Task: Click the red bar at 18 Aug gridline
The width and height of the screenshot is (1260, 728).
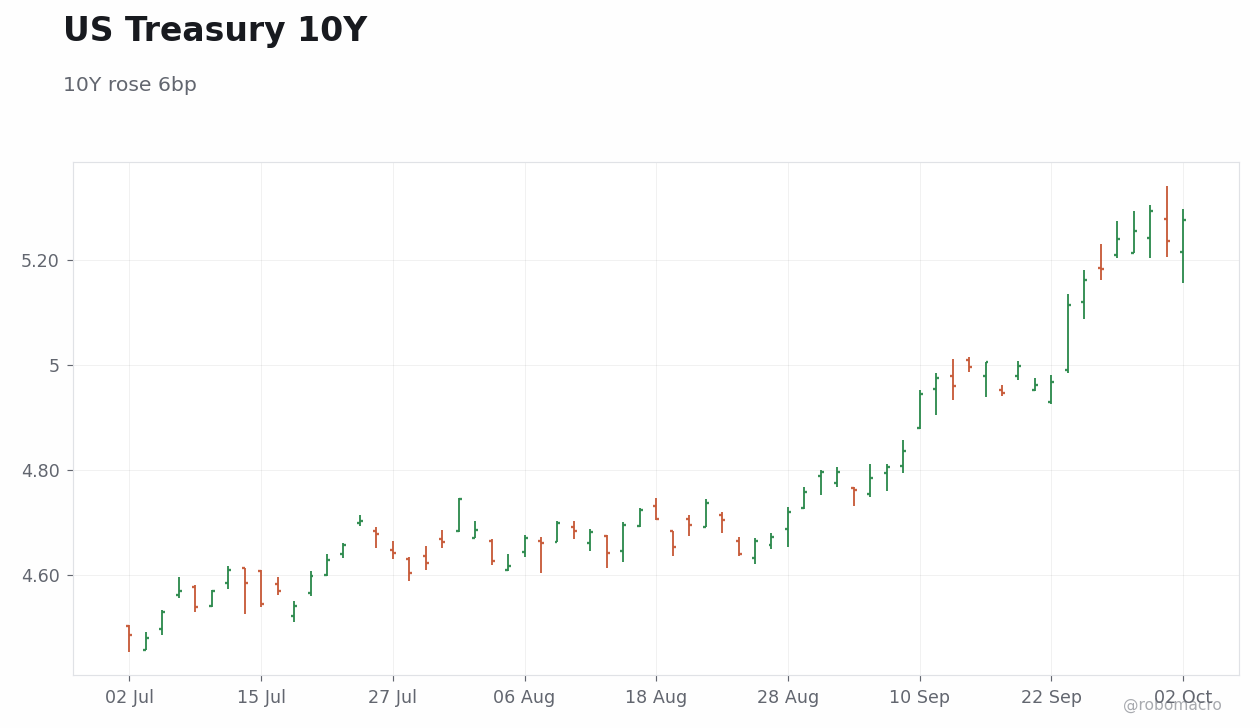Action: [656, 509]
